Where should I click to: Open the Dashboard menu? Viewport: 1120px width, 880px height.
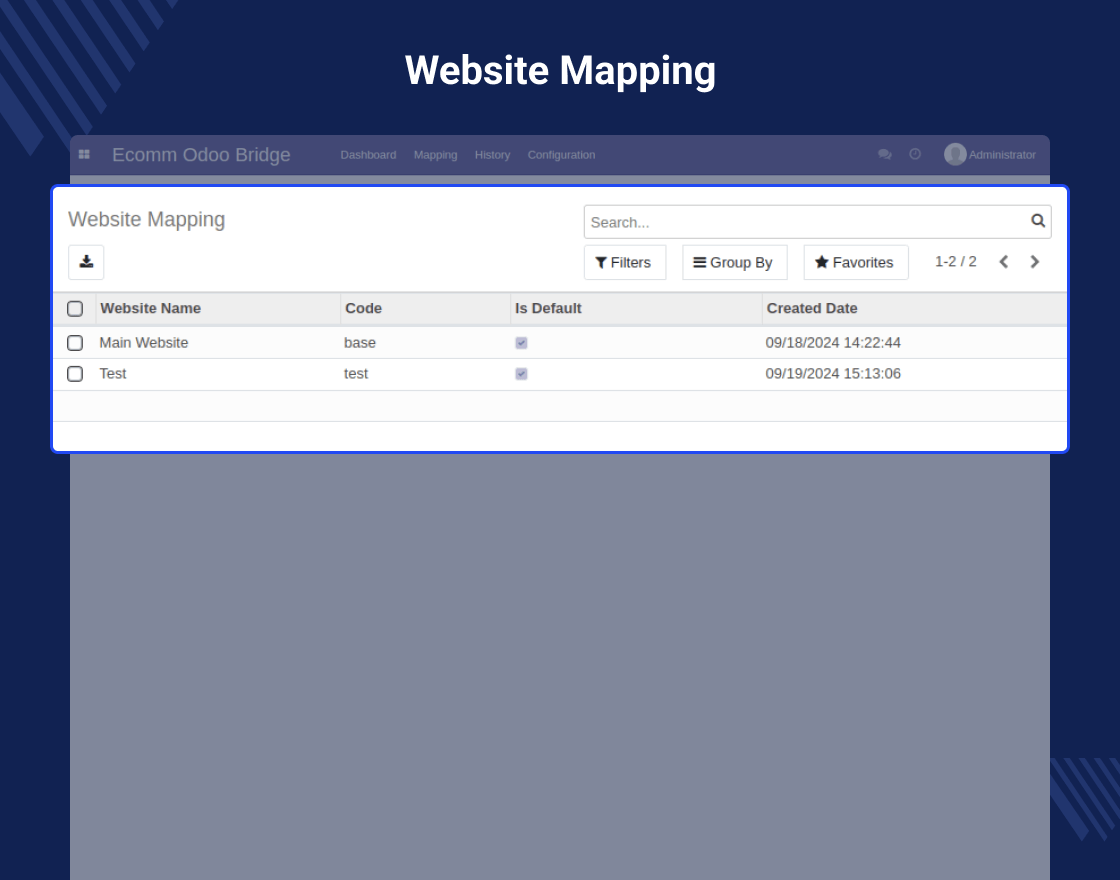[x=368, y=155]
